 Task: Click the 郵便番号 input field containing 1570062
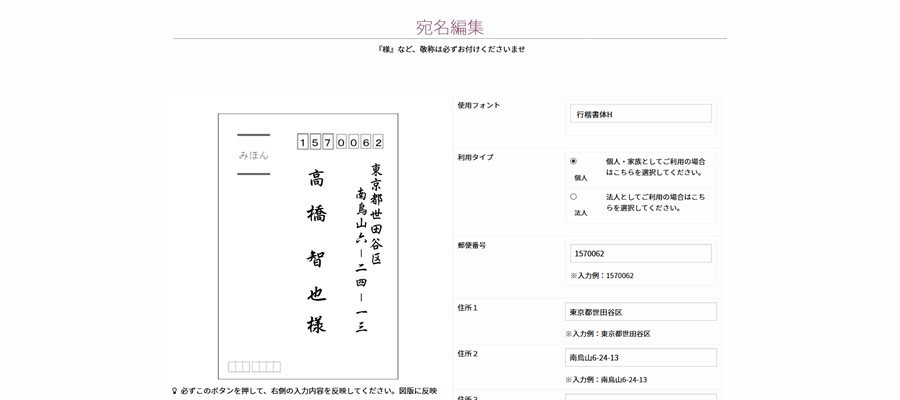[x=641, y=254]
